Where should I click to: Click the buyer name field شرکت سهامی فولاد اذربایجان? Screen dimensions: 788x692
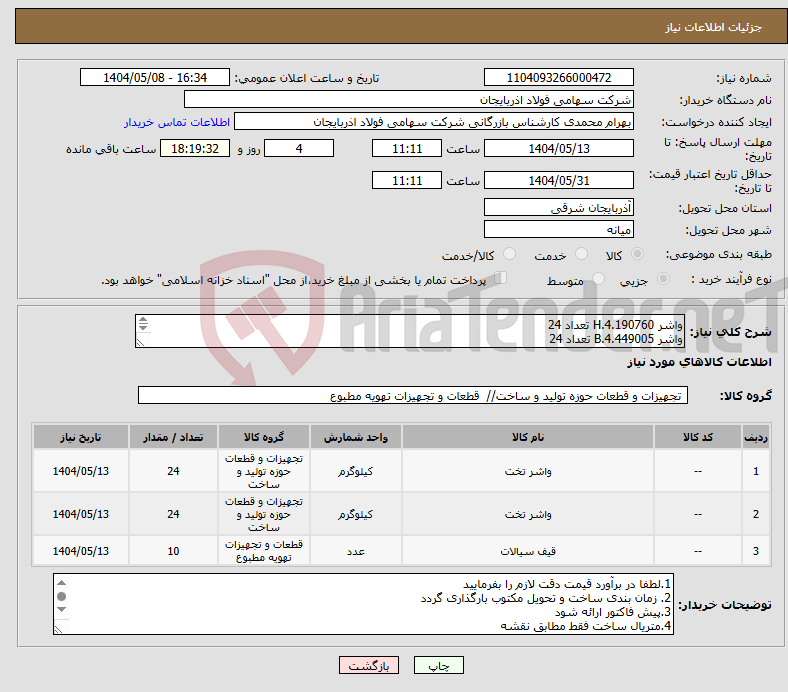pyautogui.click(x=409, y=100)
